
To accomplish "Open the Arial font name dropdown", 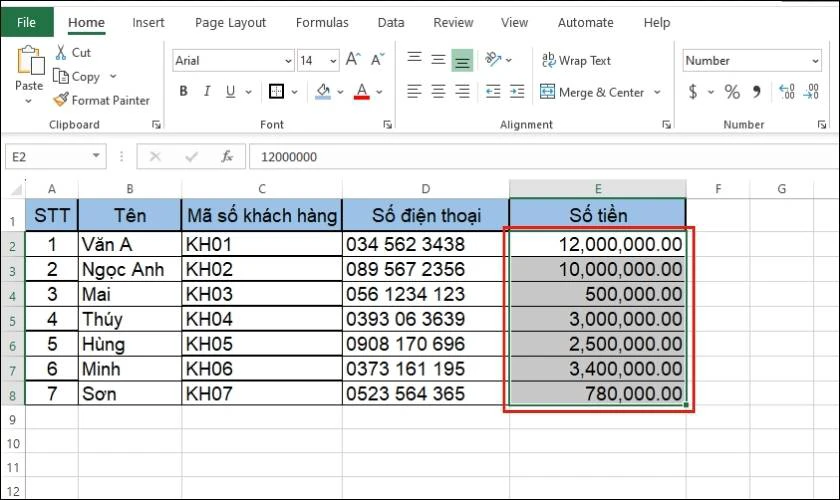I will click(x=288, y=61).
